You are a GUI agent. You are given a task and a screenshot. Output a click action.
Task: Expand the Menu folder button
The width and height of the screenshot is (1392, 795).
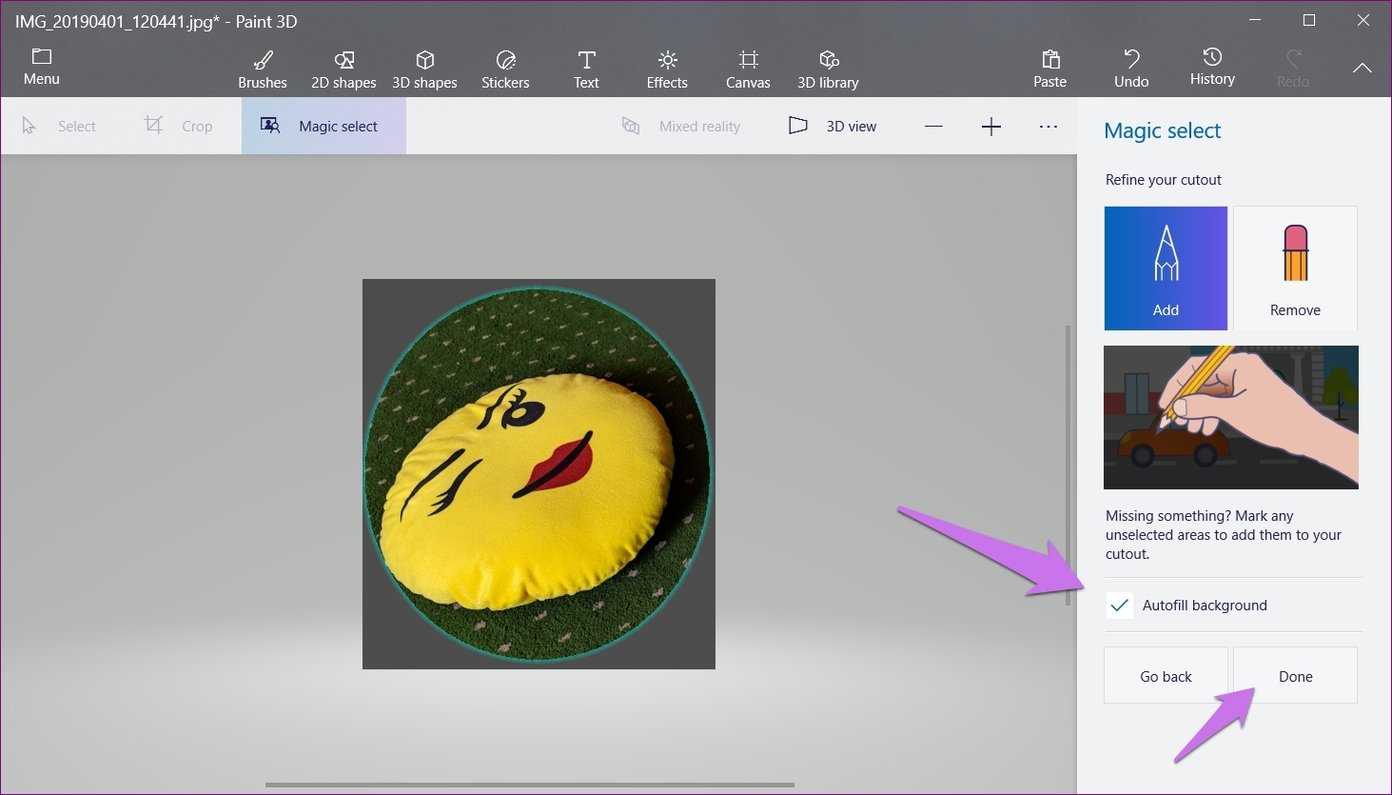coord(41,66)
